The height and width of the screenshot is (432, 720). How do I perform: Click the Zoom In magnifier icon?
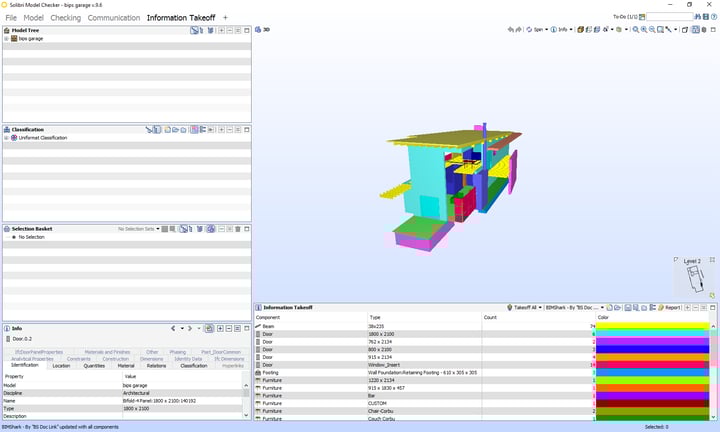[644, 29]
